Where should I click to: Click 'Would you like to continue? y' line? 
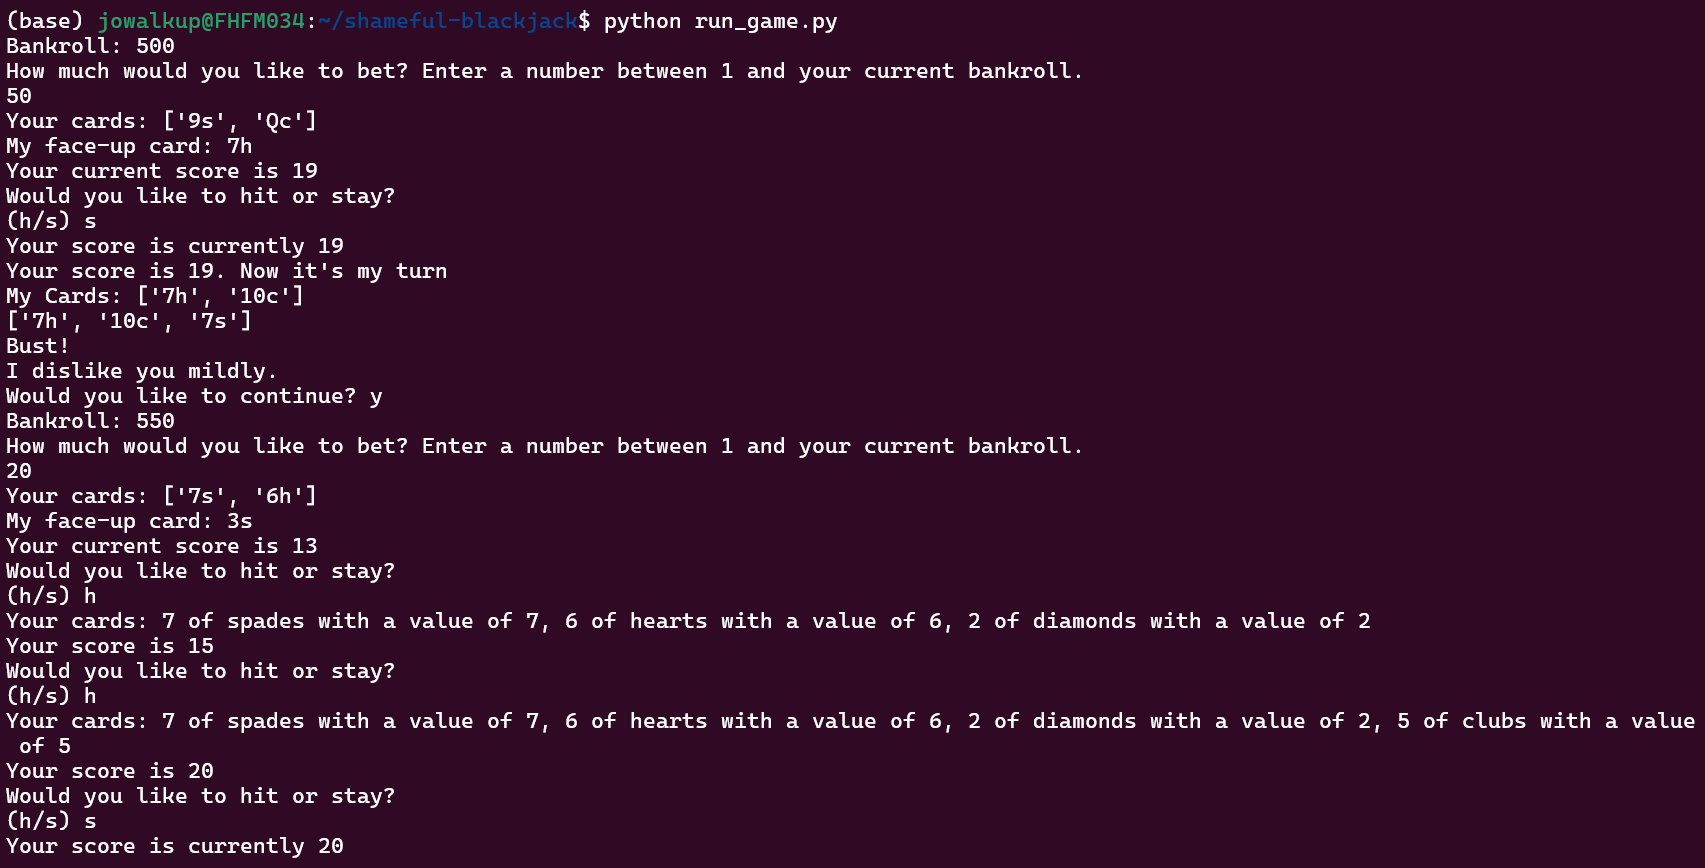(194, 396)
